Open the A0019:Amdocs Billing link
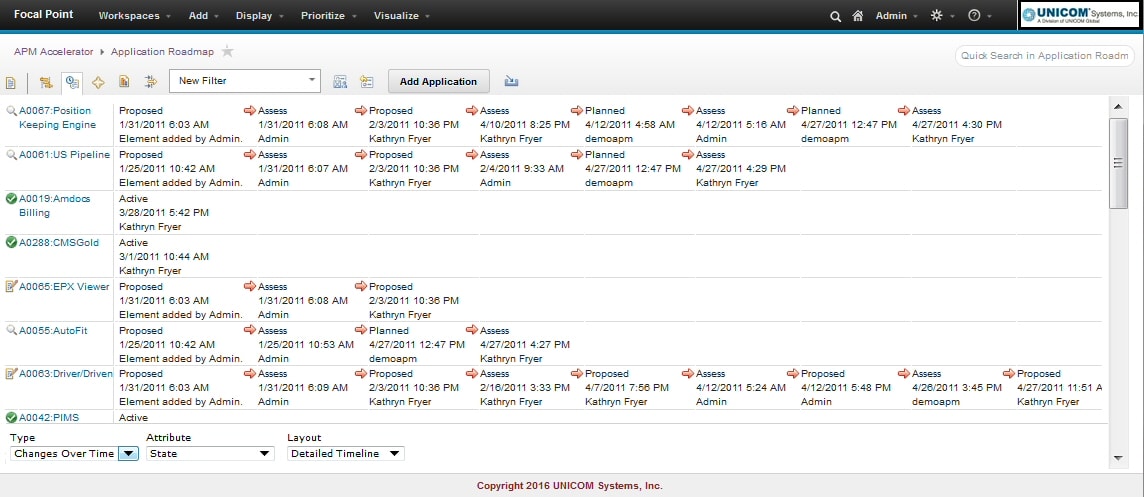 (55, 206)
